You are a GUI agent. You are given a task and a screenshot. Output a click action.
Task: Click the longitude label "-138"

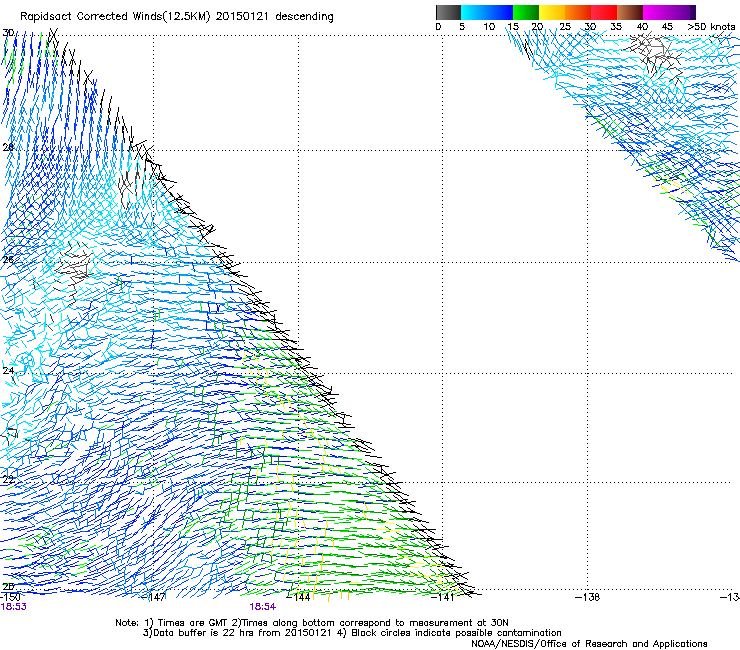[588, 597]
